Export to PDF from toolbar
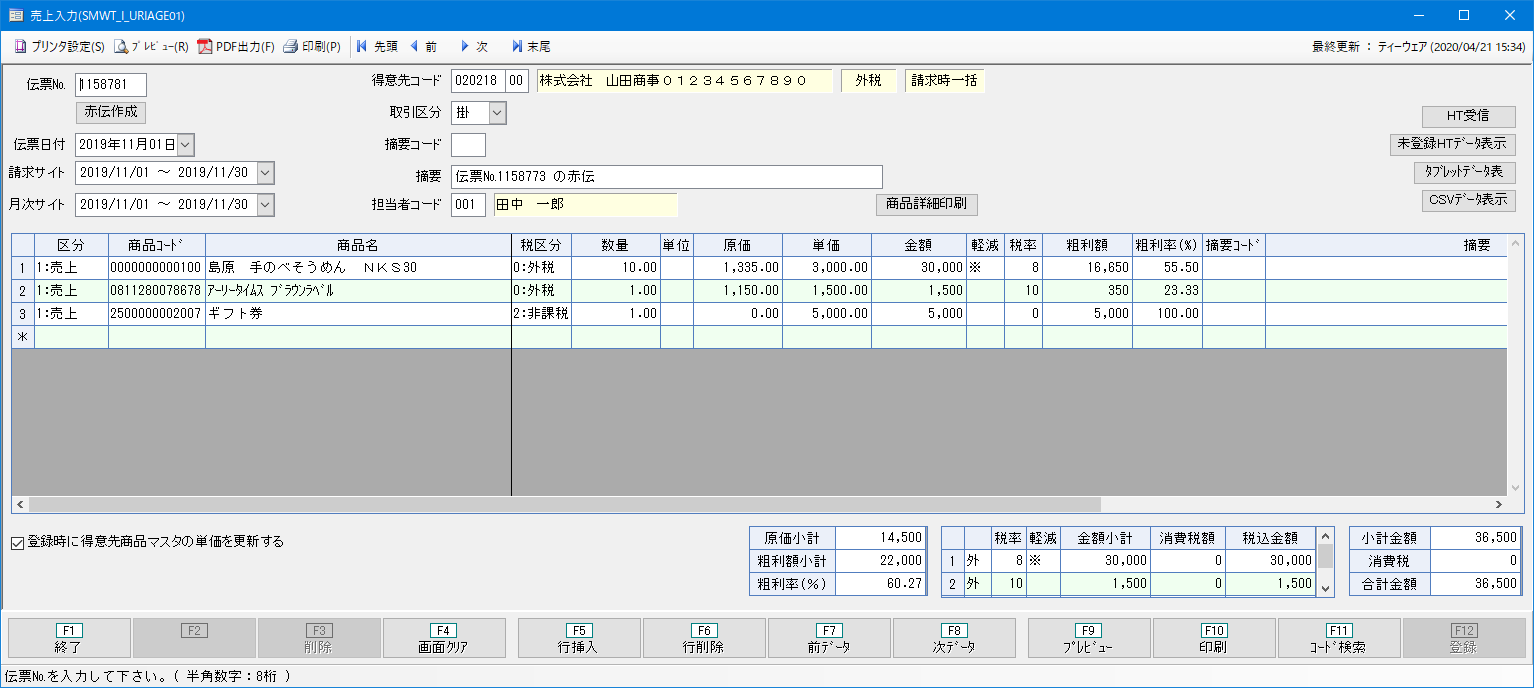The width and height of the screenshot is (1534, 688). click(236, 47)
